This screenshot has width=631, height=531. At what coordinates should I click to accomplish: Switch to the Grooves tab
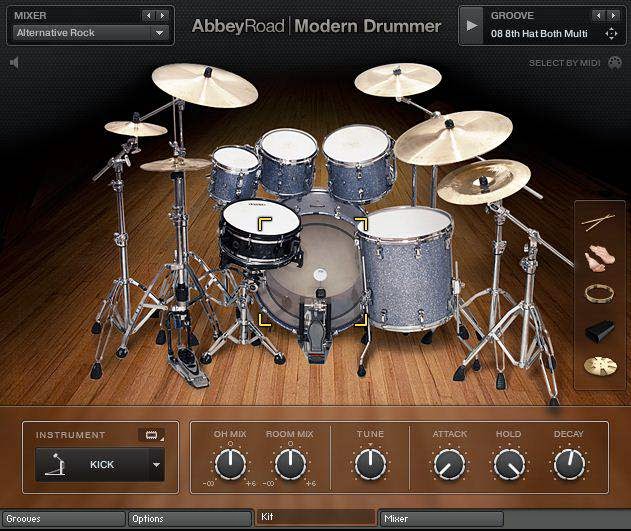pos(63,519)
